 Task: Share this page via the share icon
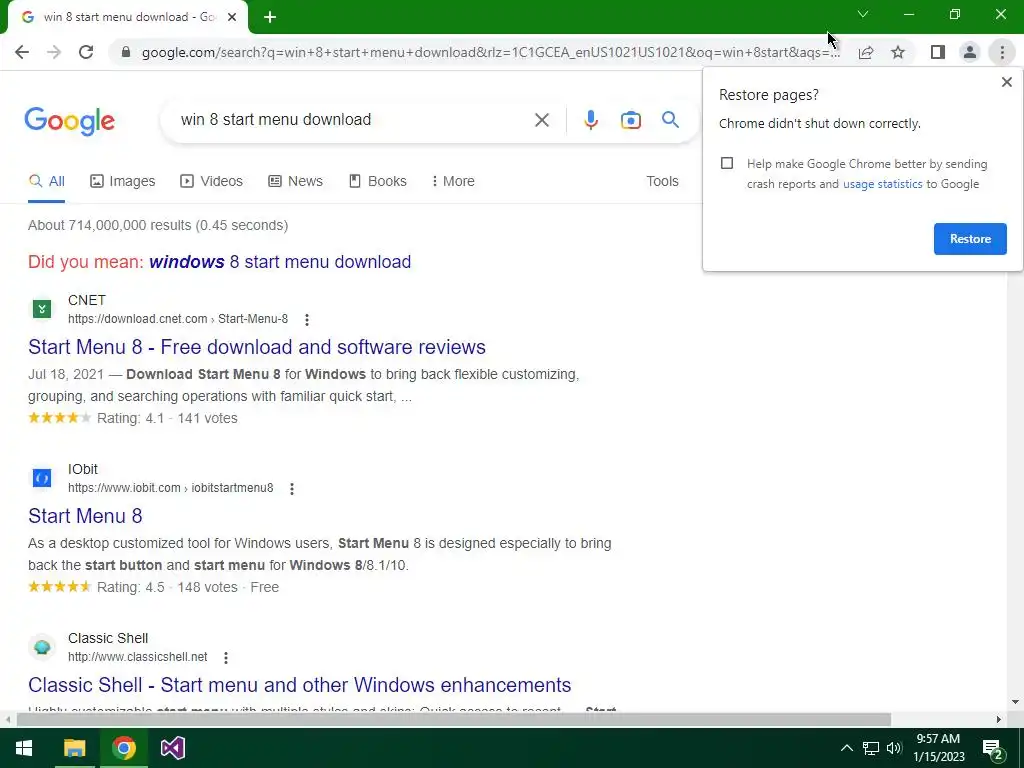point(866,52)
